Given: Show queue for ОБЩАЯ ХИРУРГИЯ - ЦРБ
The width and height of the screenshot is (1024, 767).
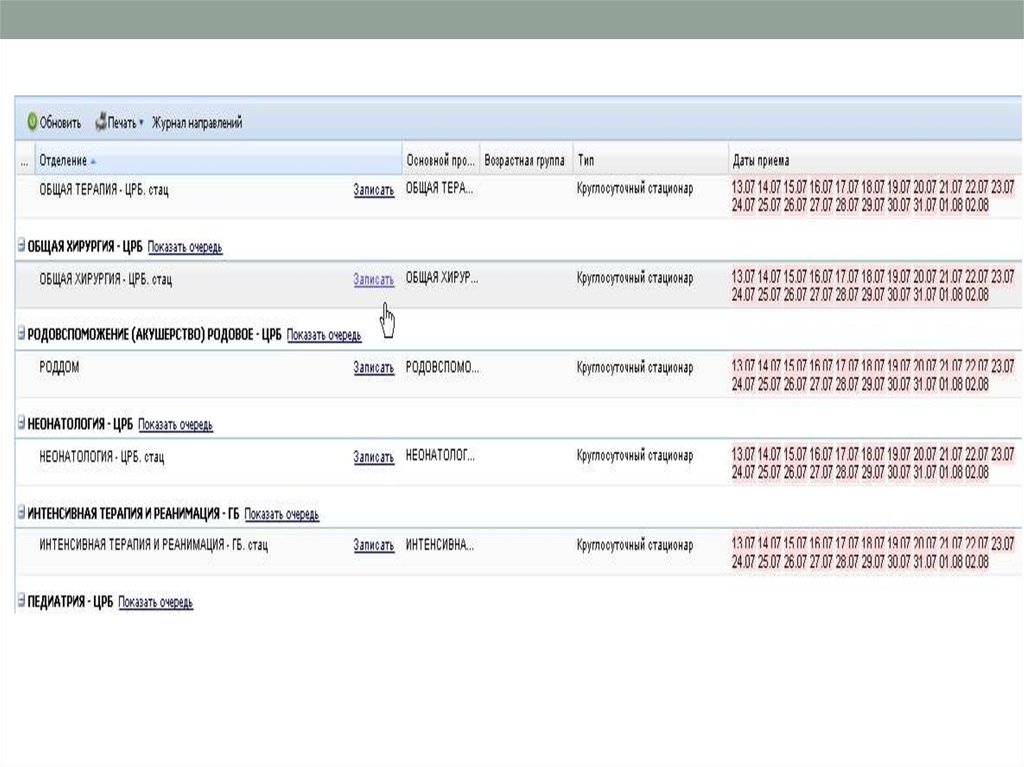Looking at the screenshot, I should tap(185, 247).
